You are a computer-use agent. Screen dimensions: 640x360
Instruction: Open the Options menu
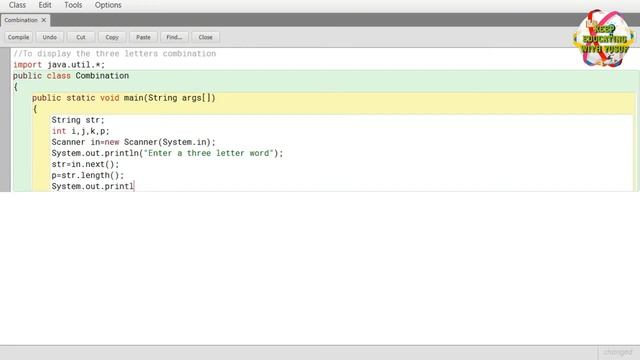point(108,5)
